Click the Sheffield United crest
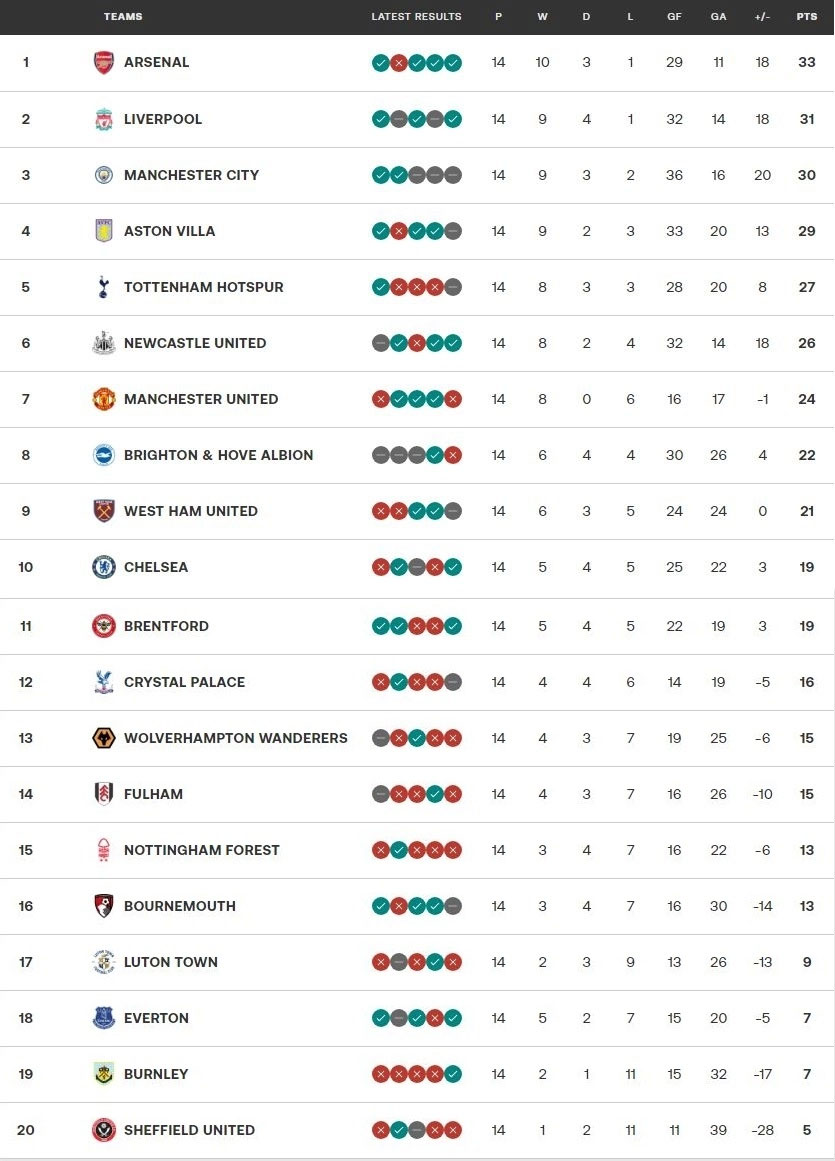The height and width of the screenshot is (1161, 835). tap(104, 1130)
